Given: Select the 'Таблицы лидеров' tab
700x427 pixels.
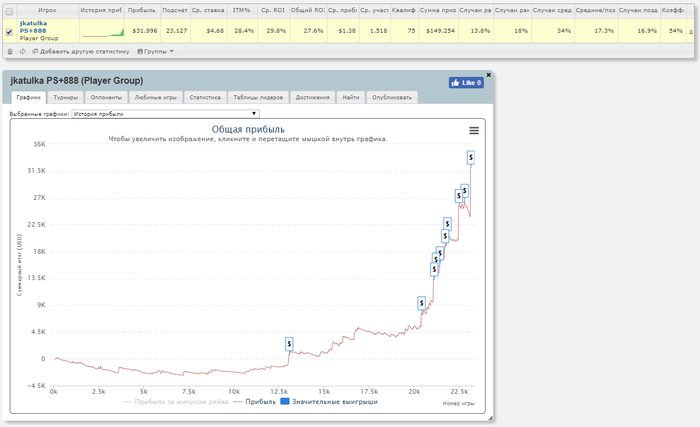Looking at the screenshot, I should [258, 97].
